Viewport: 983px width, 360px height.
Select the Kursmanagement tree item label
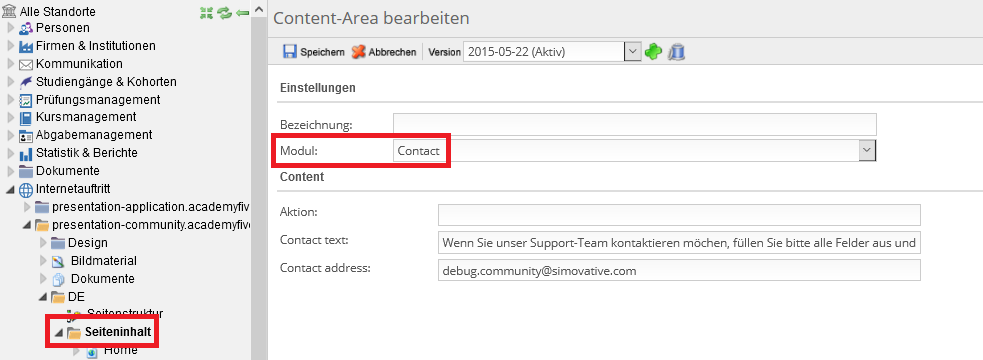tap(86, 118)
